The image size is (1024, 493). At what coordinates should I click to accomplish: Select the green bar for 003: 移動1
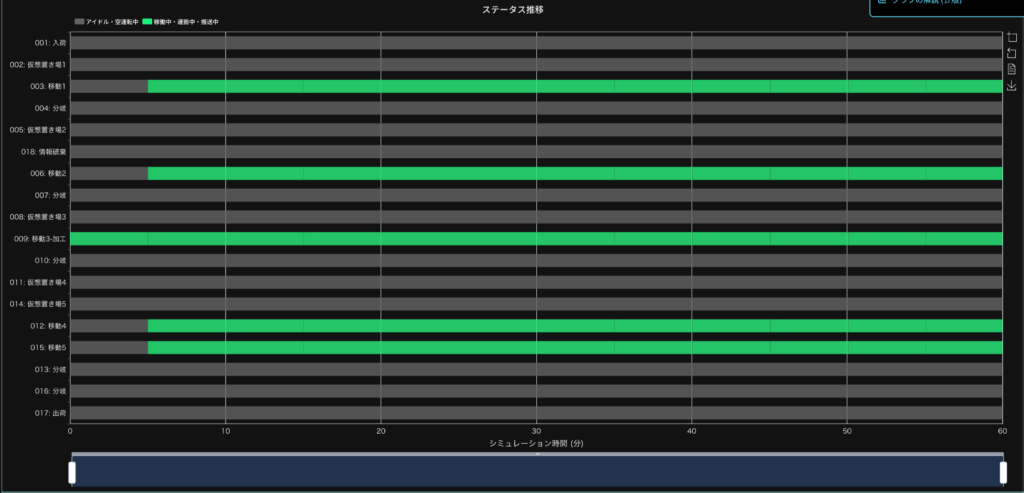tap(575, 87)
